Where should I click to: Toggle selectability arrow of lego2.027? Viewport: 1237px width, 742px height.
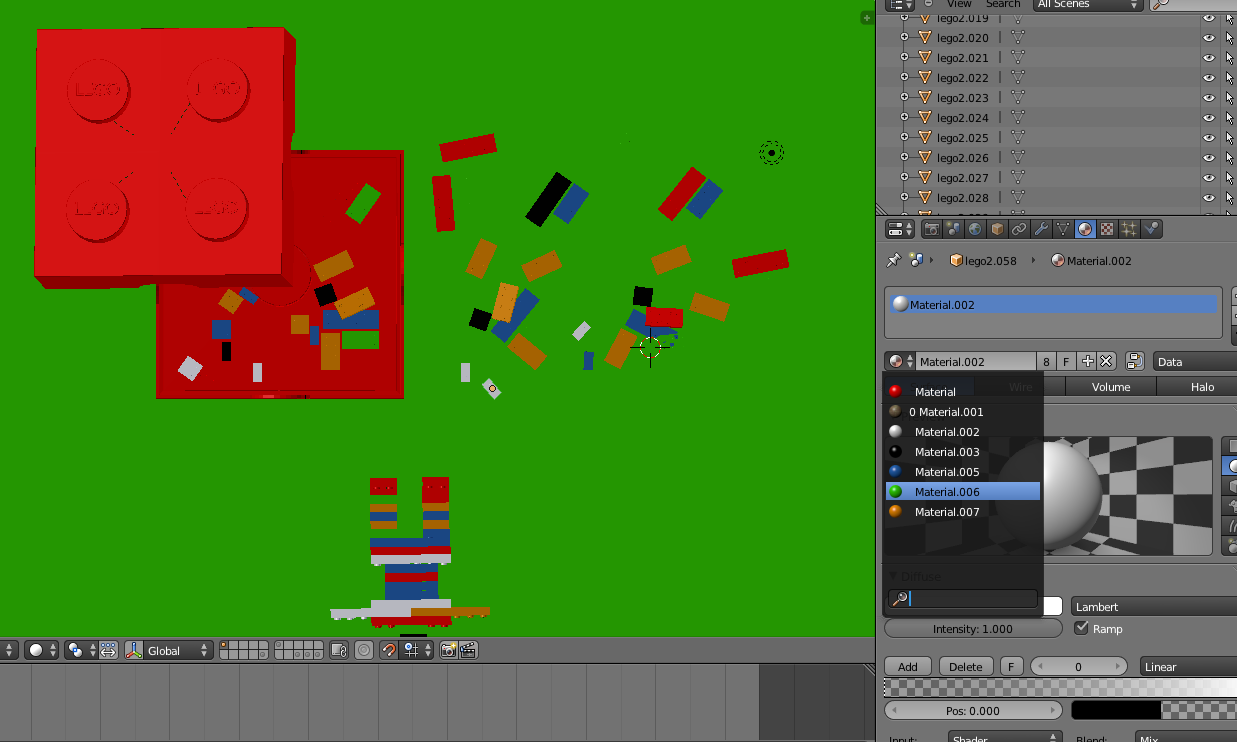coord(1229,178)
